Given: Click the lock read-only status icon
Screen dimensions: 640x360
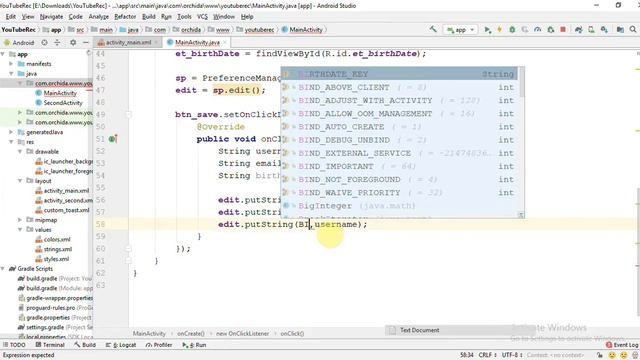Looking at the screenshot, I should coord(600,355).
